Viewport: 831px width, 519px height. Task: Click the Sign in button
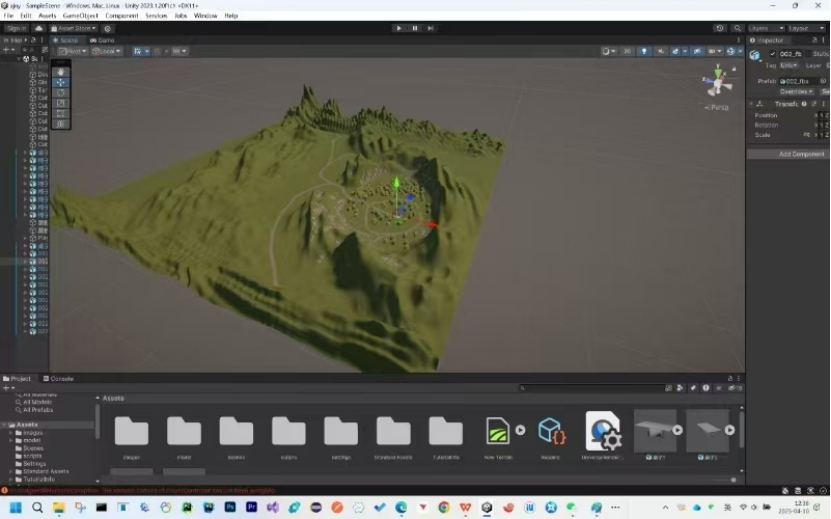point(15,28)
